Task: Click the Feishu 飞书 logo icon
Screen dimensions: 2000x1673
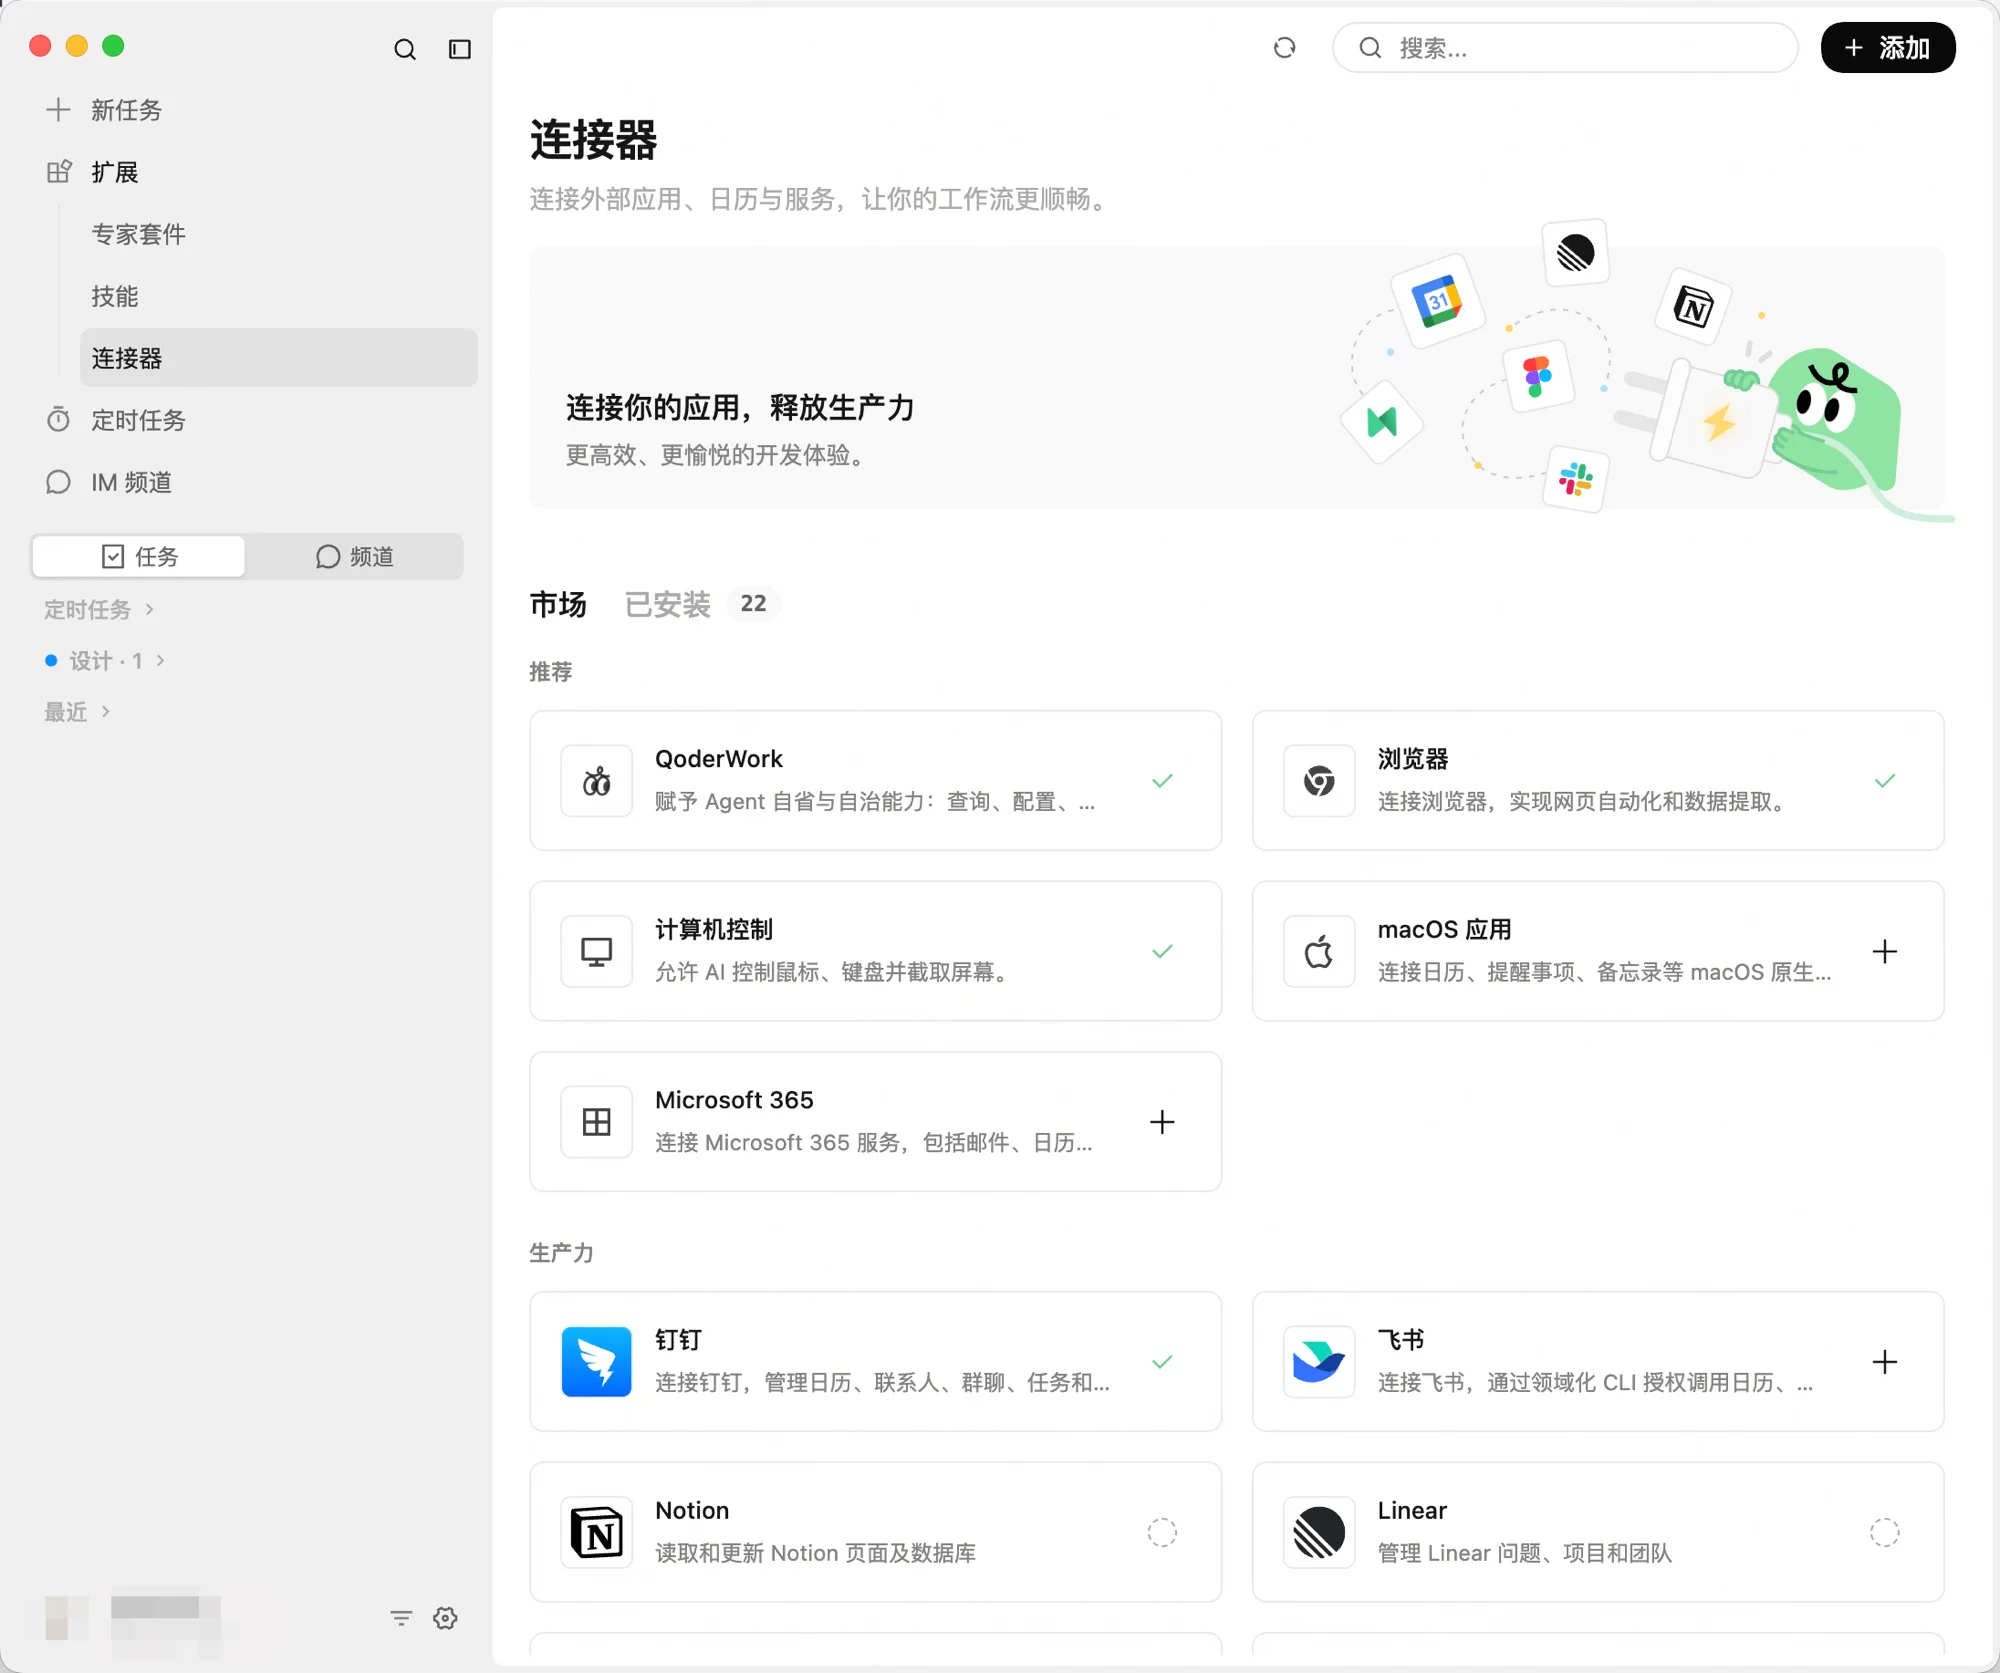Action: (1319, 1362)
